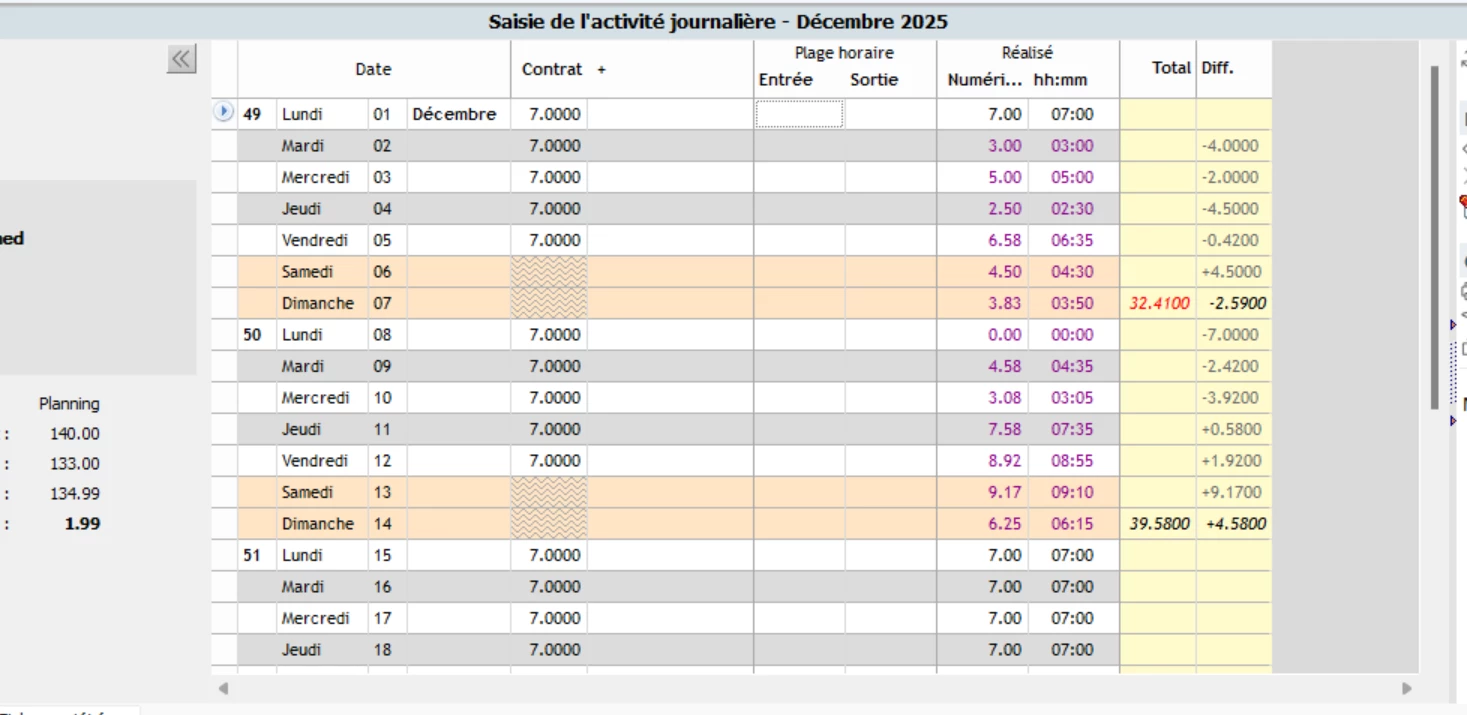Image resolution: width=1467 pixels, height=715 pixels.
Task: Click the Total column header
Action: pyautogui.click(x=1170, y=68)
